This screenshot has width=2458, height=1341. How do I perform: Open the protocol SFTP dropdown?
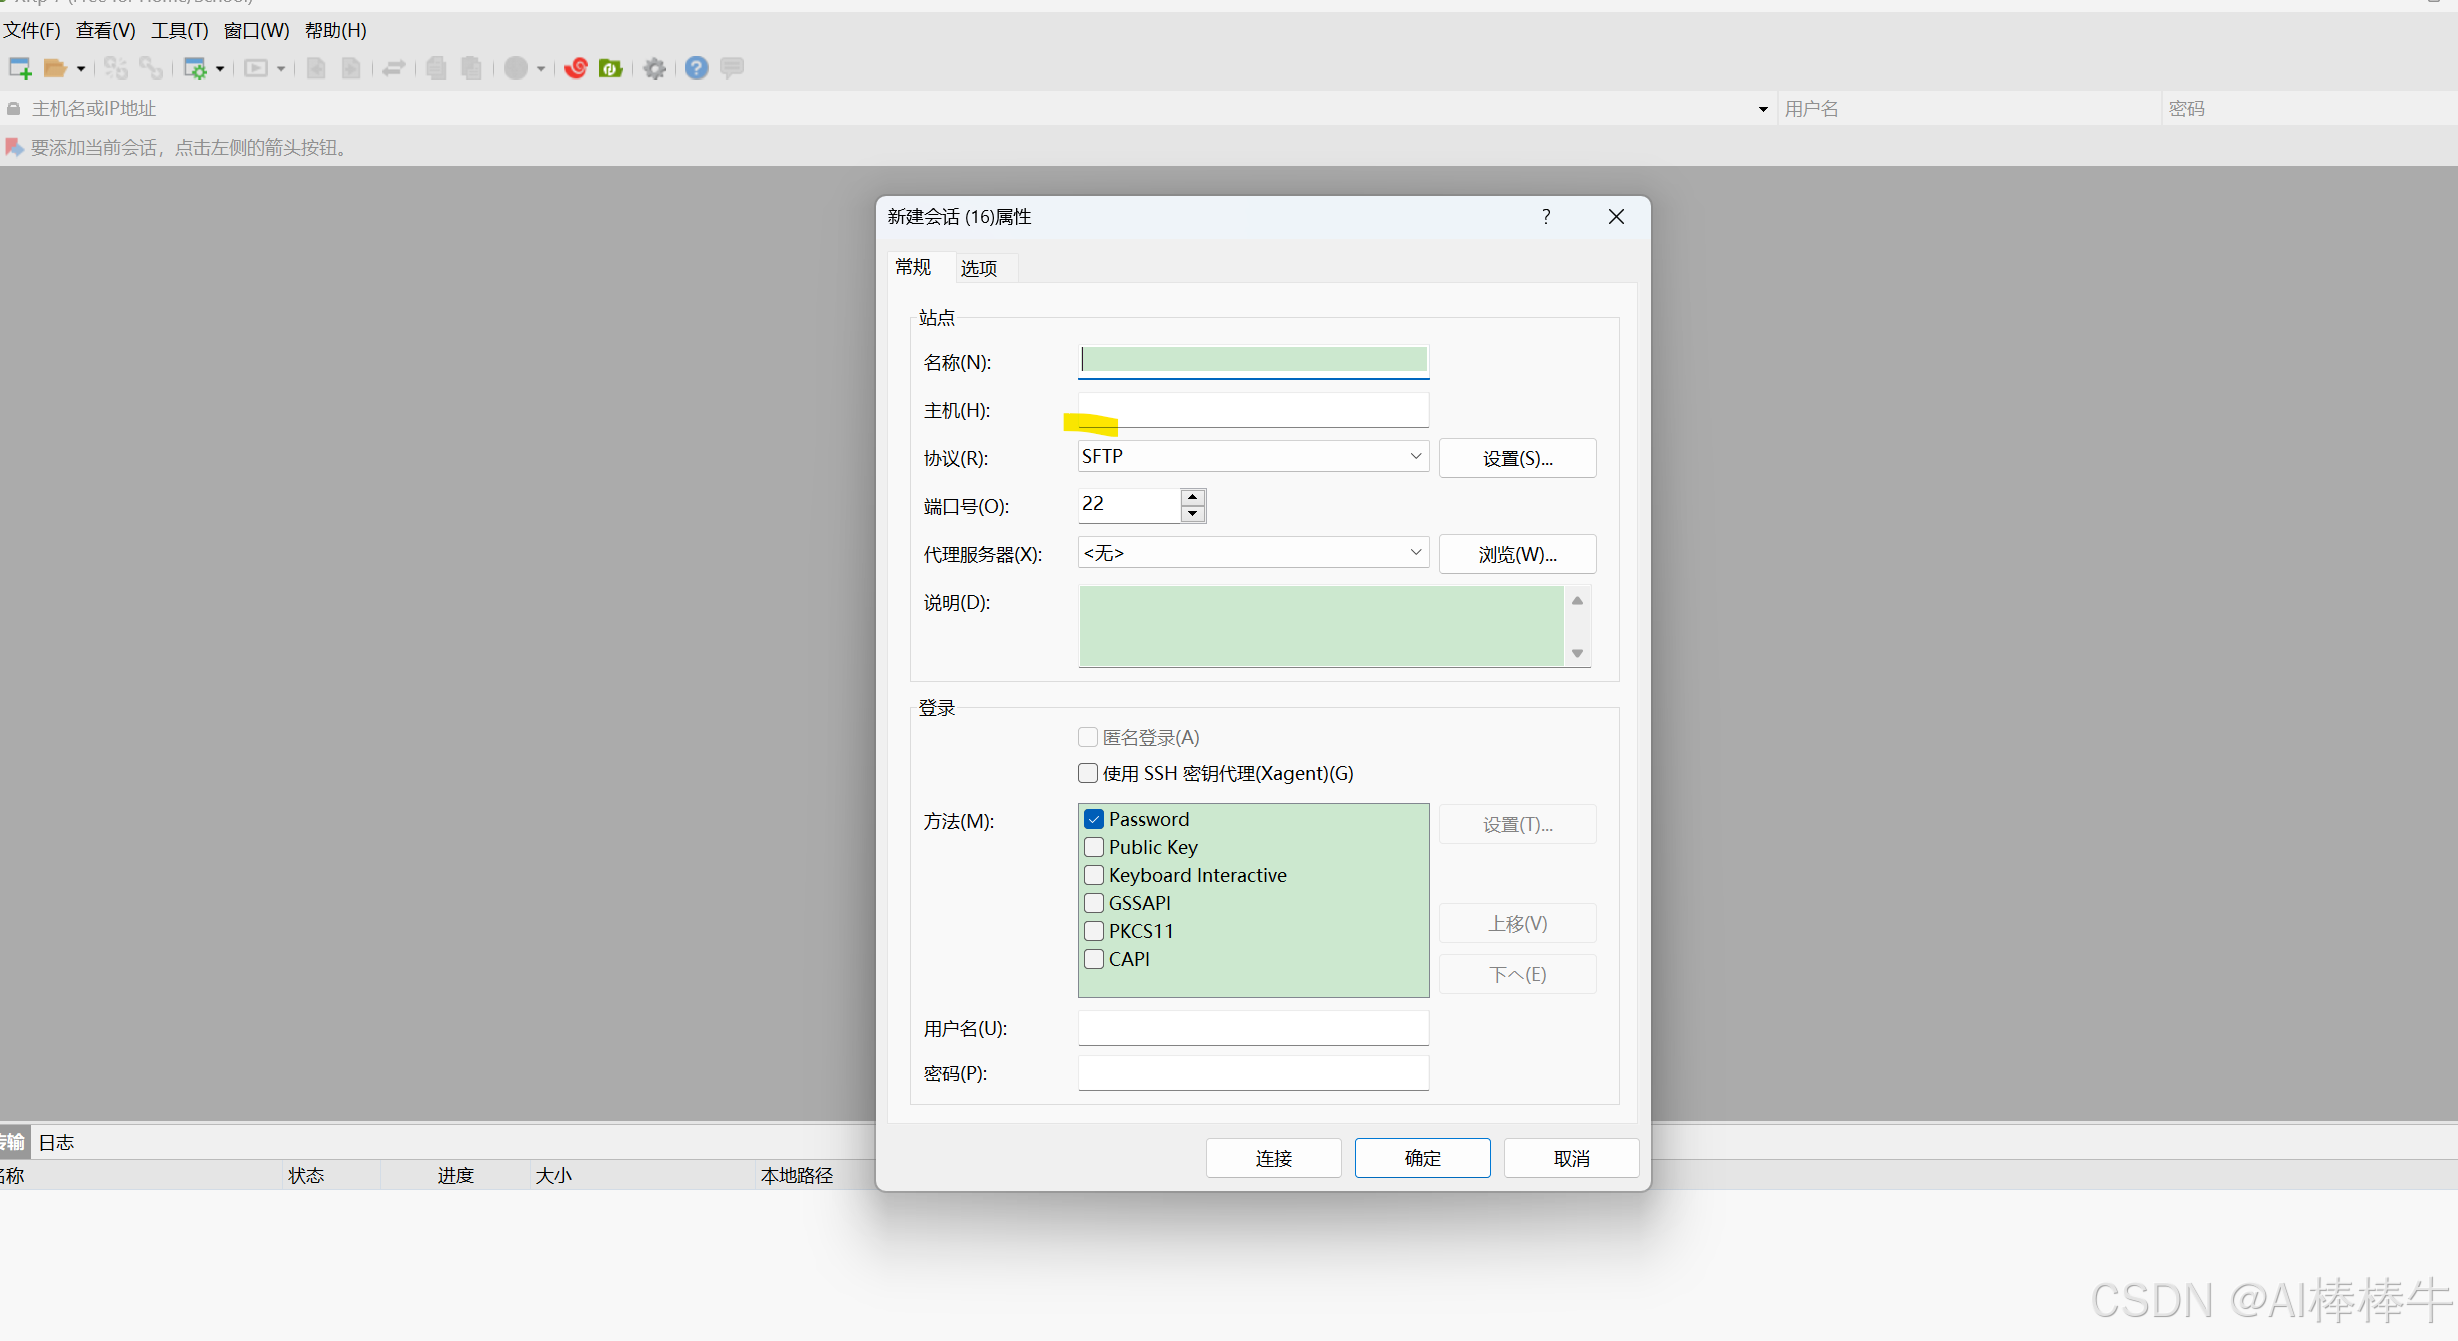(1415, 456)
